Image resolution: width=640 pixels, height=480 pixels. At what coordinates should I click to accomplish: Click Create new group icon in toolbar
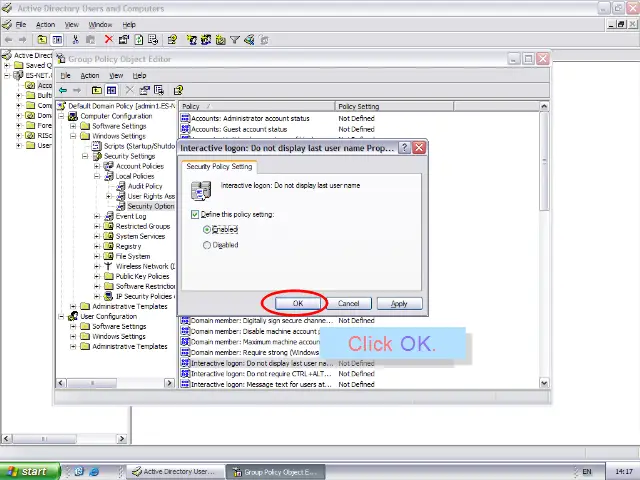point(206,40)
